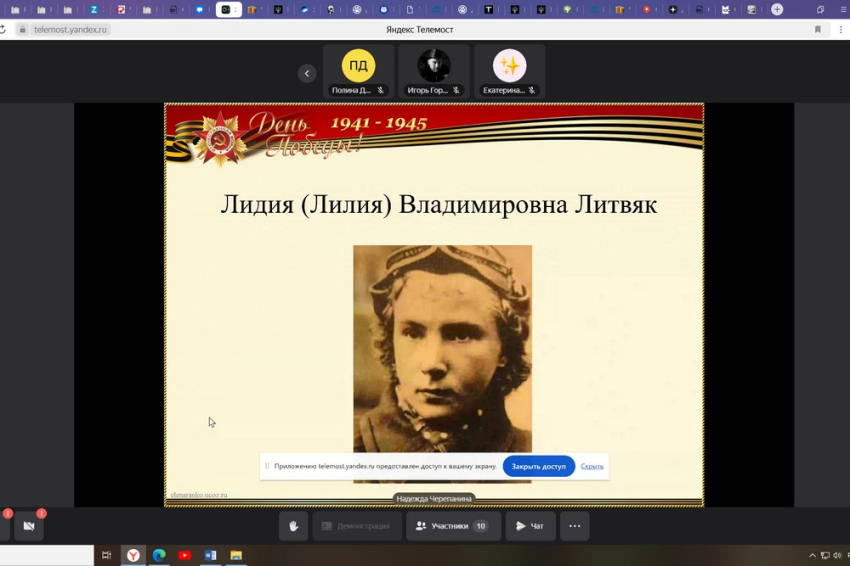This screenshot has width=850, height=566.
Task: Open the Чат chat panel
Action: click(x=530, y=526)
